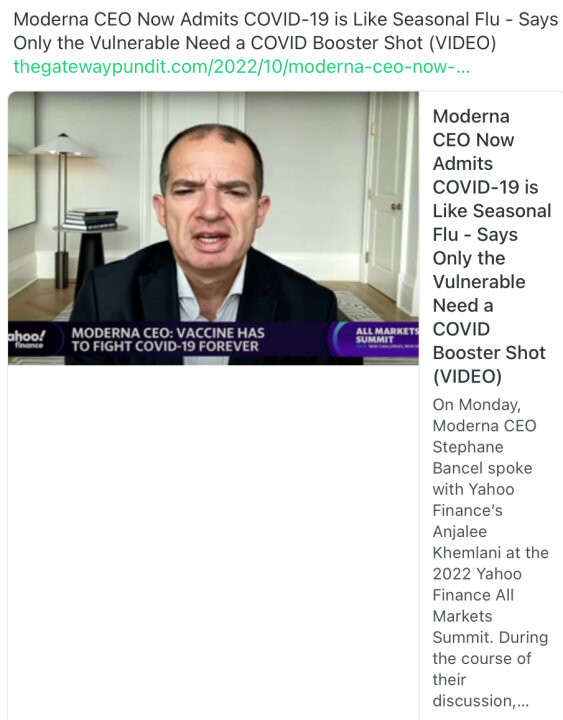Click the white door in the video frame
The height and width of the screenshot is (720, 563).
pyautogui.click(x=387, y=195)
